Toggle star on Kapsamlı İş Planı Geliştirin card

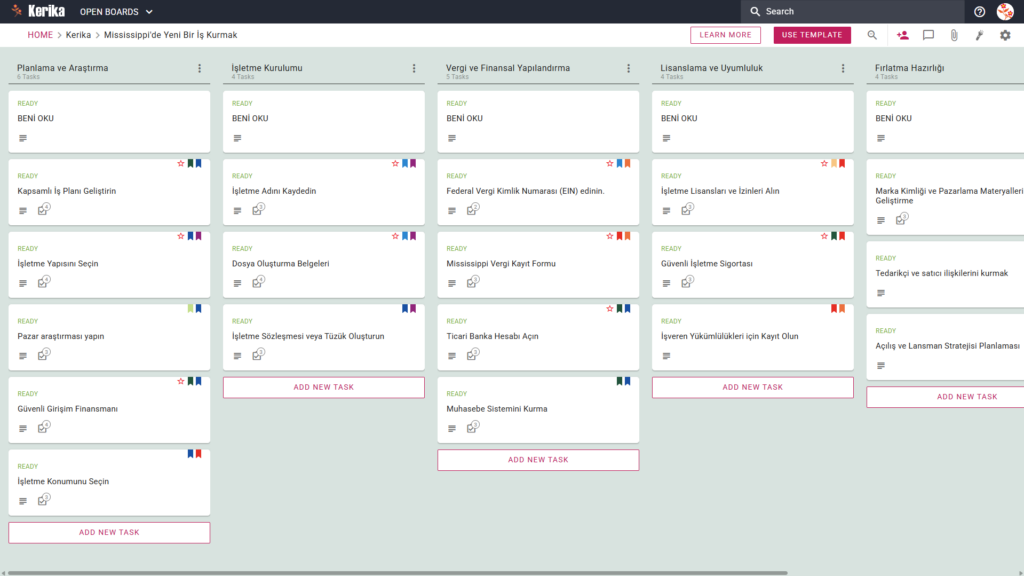[x=181, y=163]
